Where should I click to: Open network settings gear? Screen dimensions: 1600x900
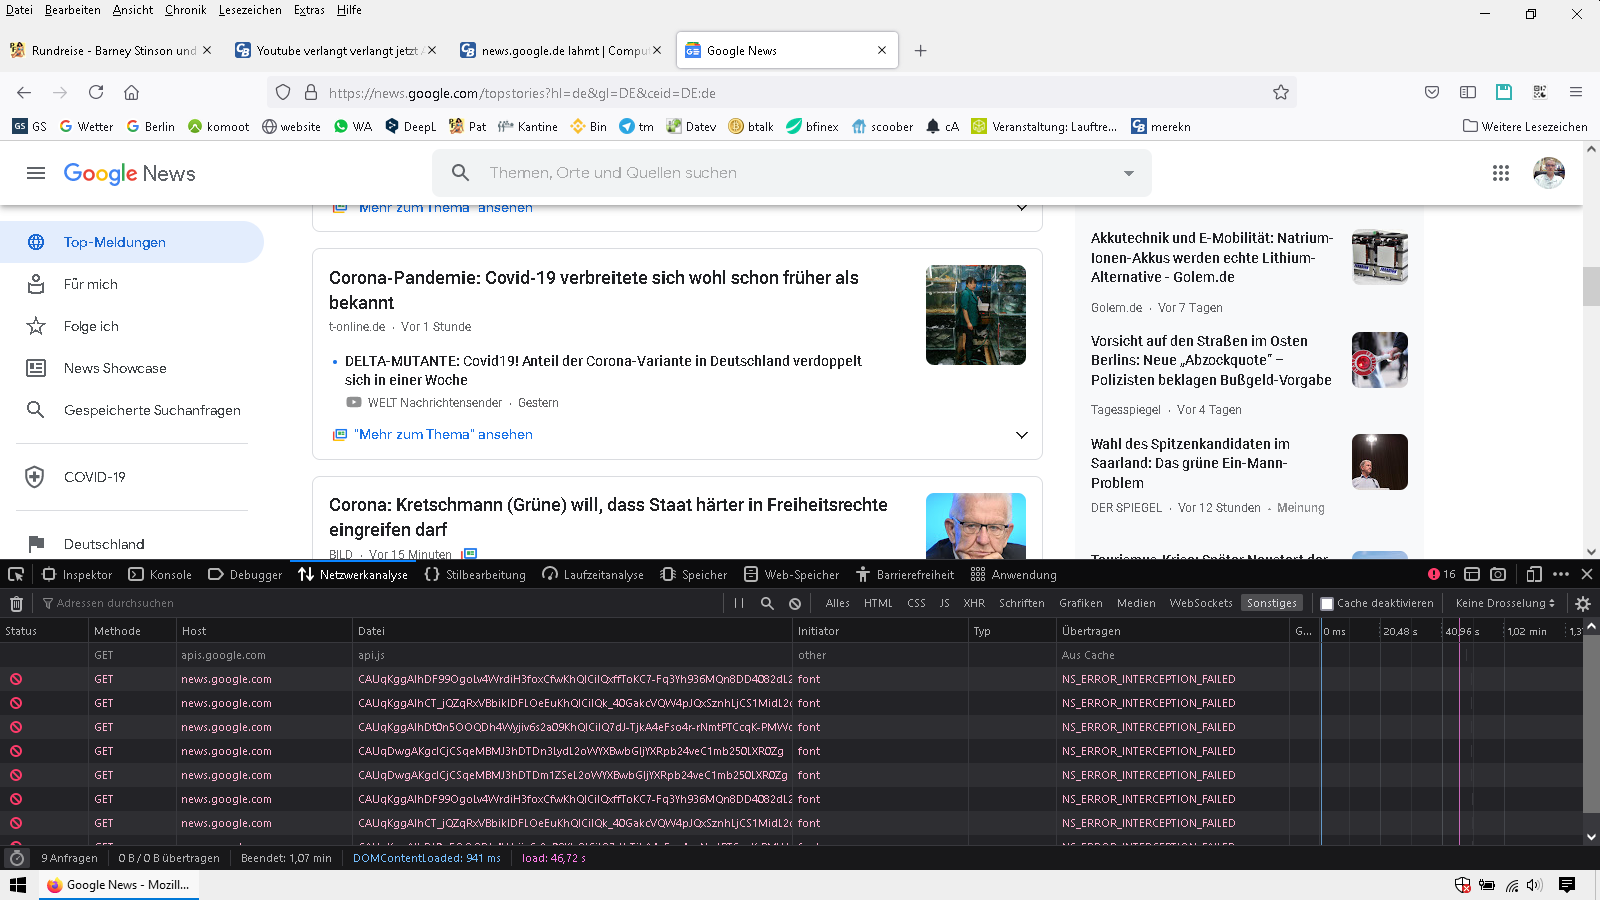click(1583, 603)
